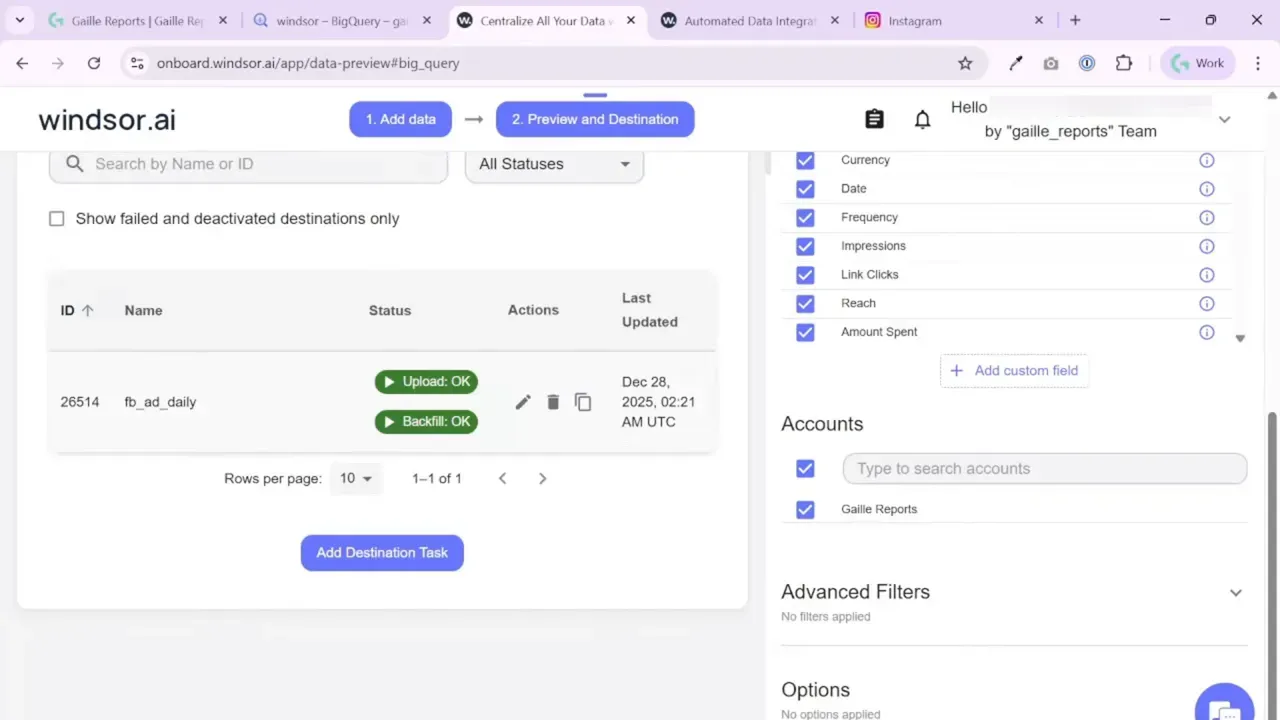This screenshot has height=720, width=1280.
Task: Open the 1Password extension icon
Action: pyautogui.click(x=1087, y=63)
